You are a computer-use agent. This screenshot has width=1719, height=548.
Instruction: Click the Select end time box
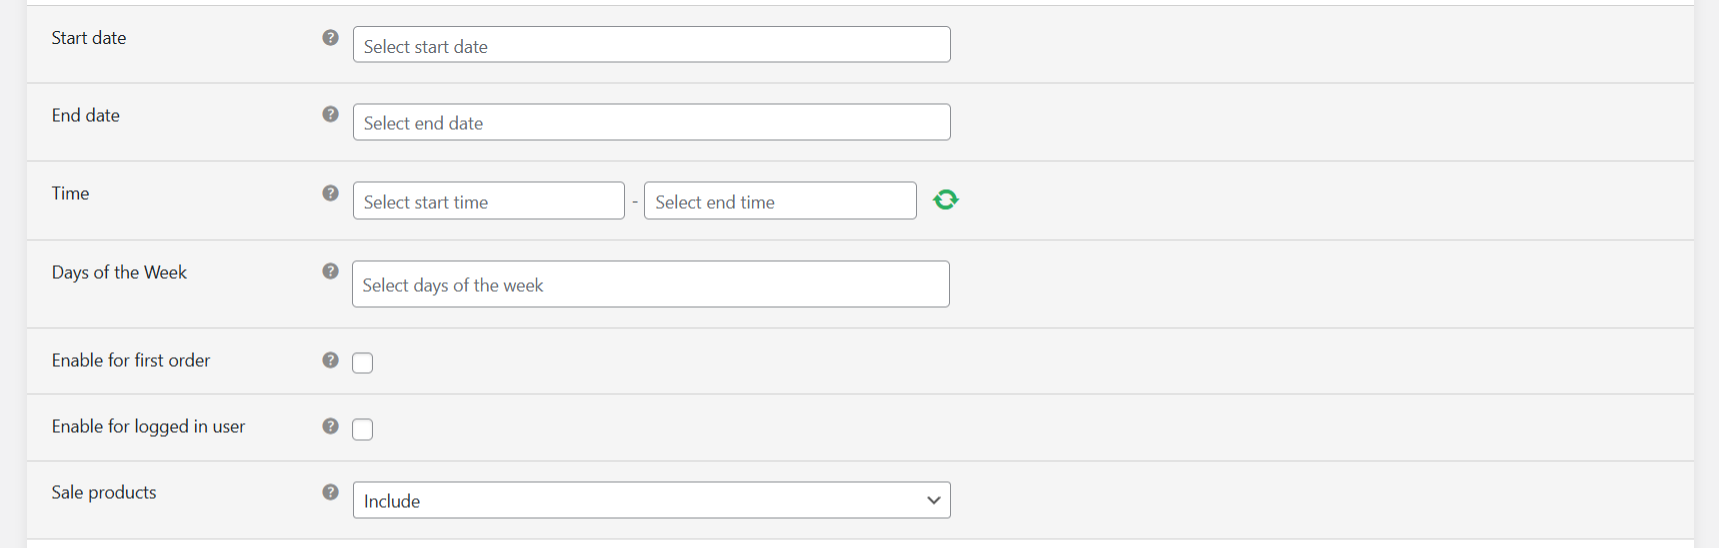780,201
